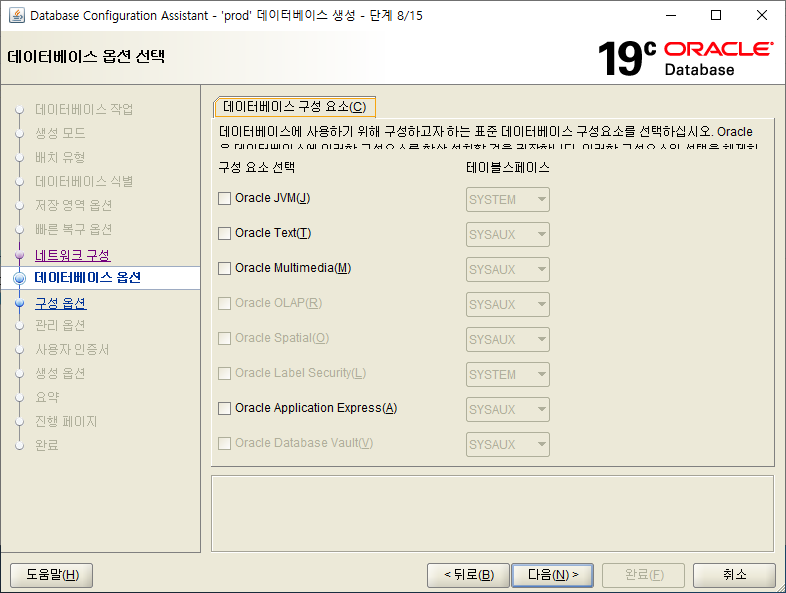Click the 도움말(H) help button
The width and height of the screenshot is (786, 593).
(52, 574)
